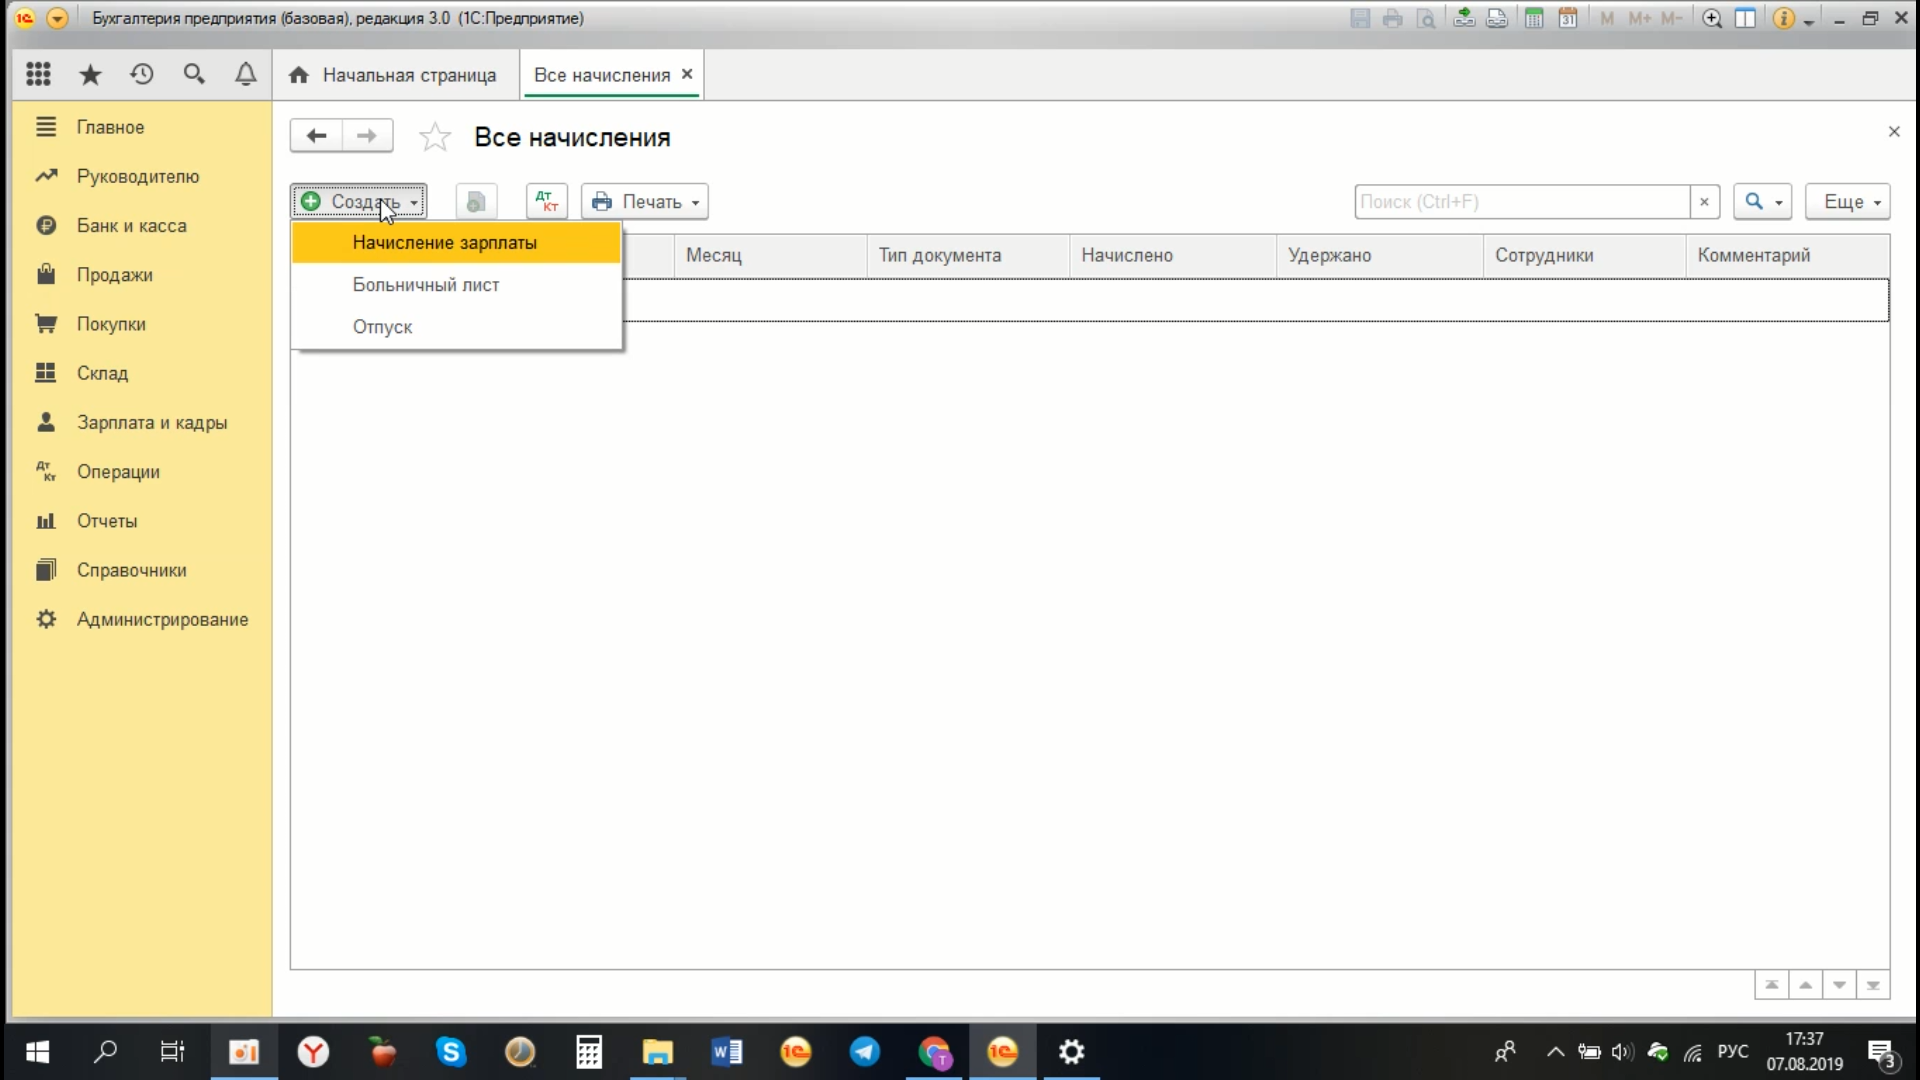1920x1080 pixels.
Task: Open Favorites star in top panel
Action: pyautogui.click(x=90, y=74)
